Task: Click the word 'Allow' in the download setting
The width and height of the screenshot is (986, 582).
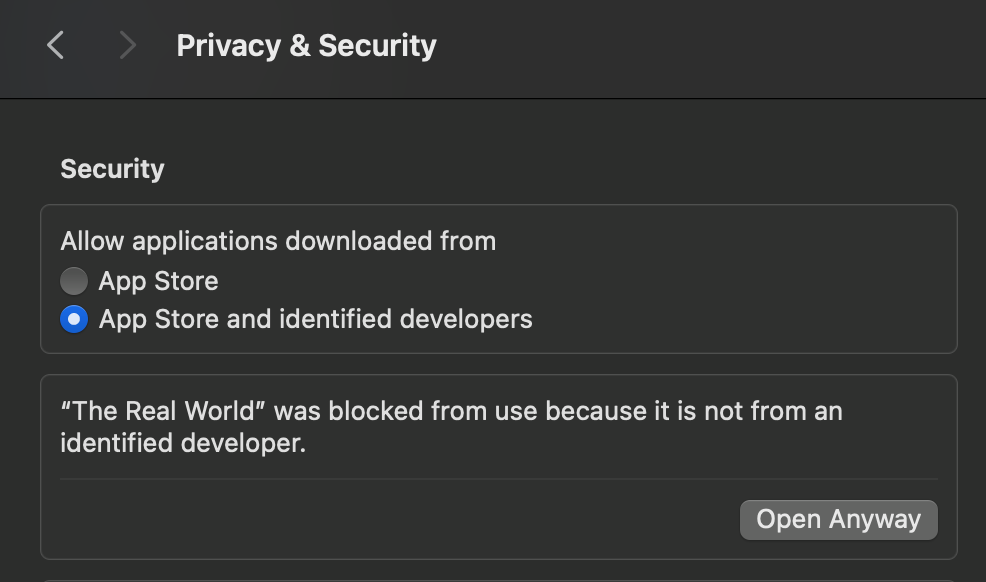Action: [93, 241]
